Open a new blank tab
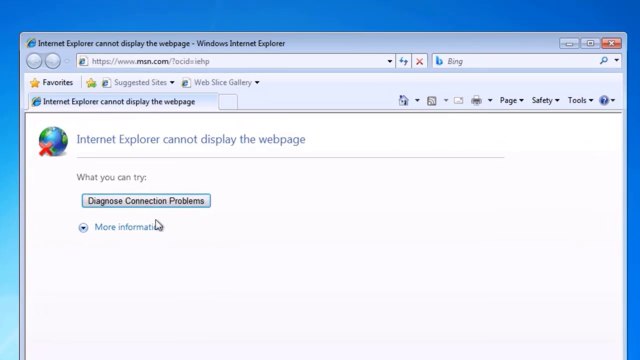Viewport: 640px width, 360px height. (228, 102)
